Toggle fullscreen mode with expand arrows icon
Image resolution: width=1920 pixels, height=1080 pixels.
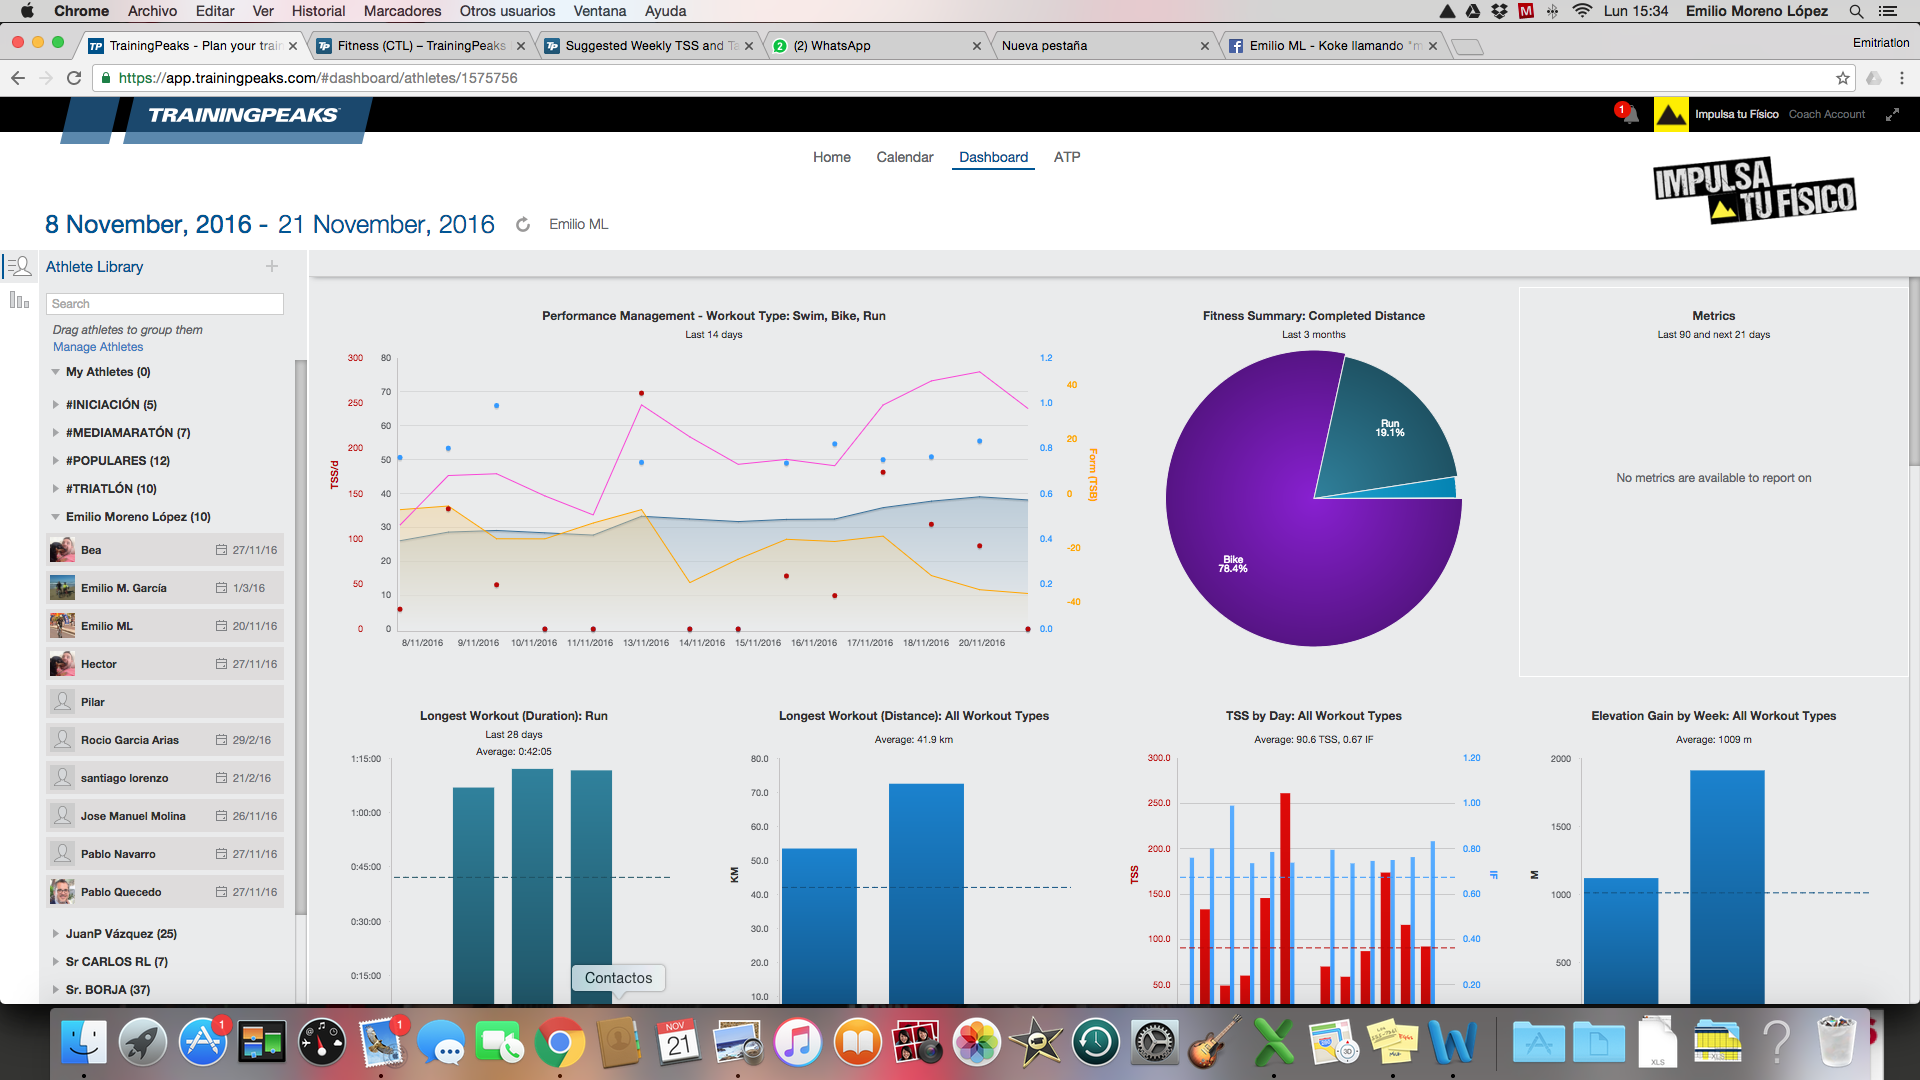point(1892,115)
